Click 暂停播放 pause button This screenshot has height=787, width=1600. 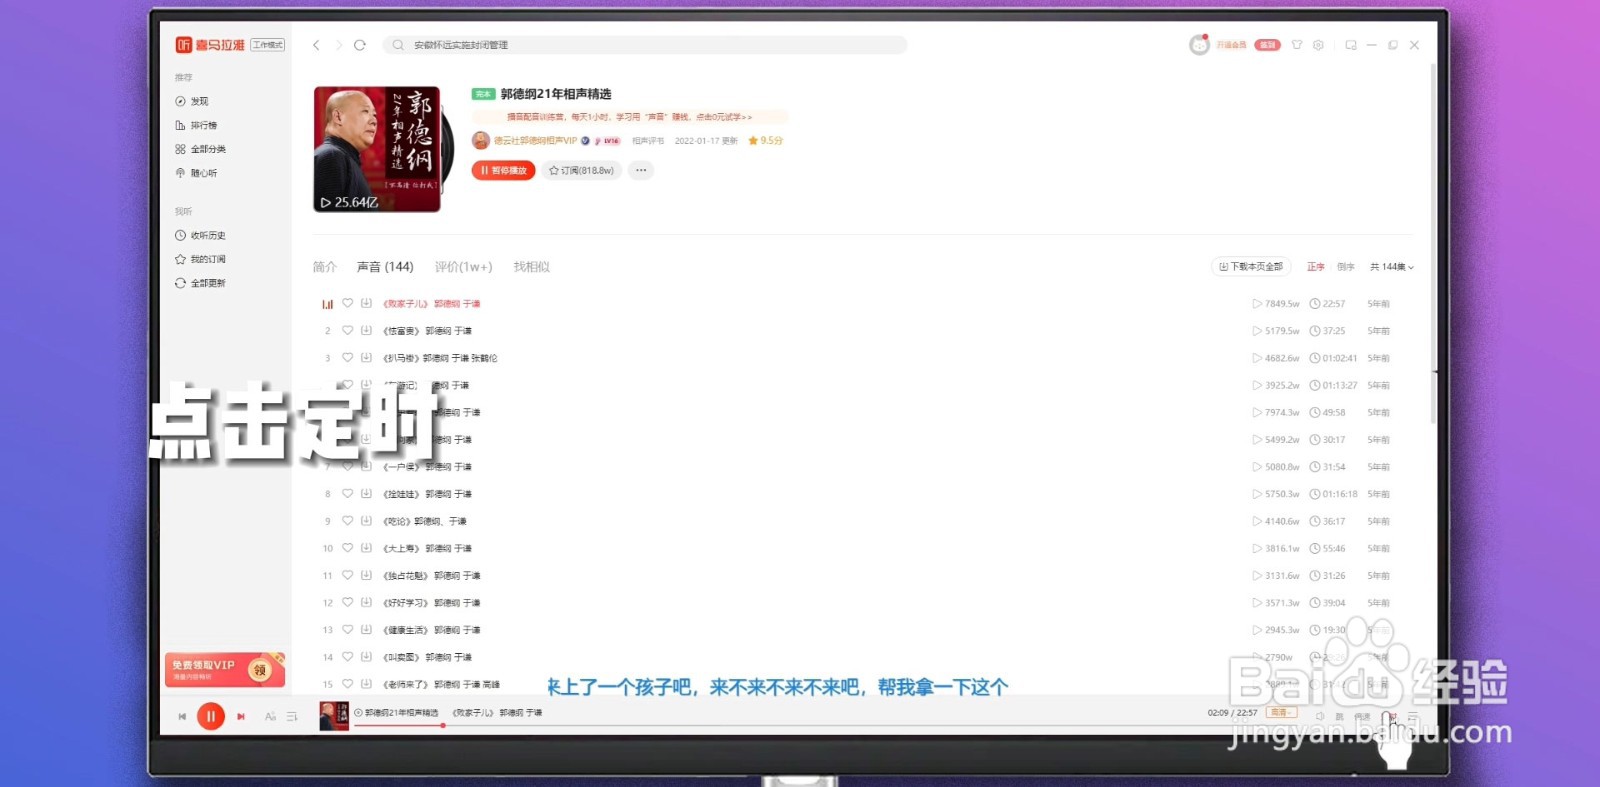coord(503,170)
